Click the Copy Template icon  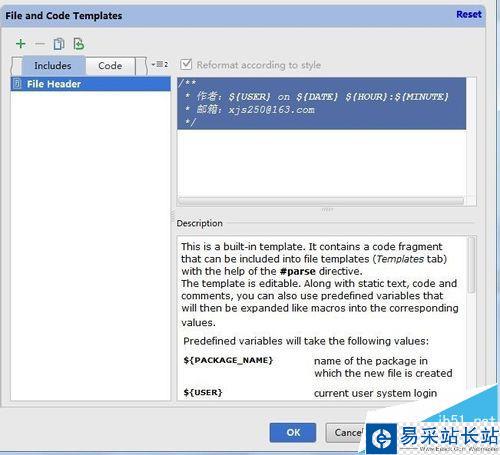[59, 44]
